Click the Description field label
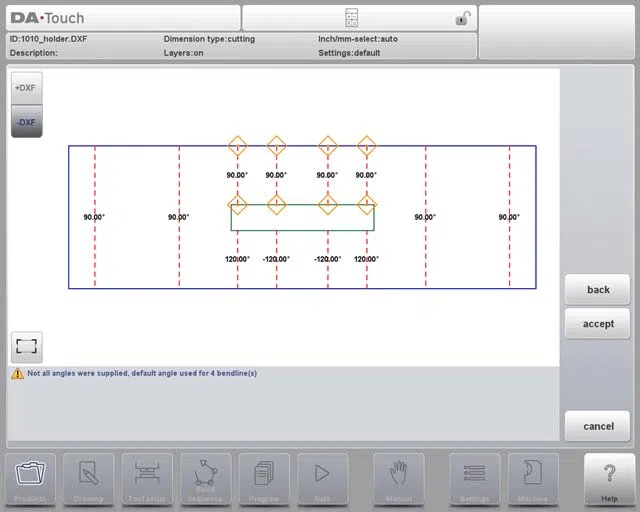Viewport: 640px width, 512px height. coord(33,53)
